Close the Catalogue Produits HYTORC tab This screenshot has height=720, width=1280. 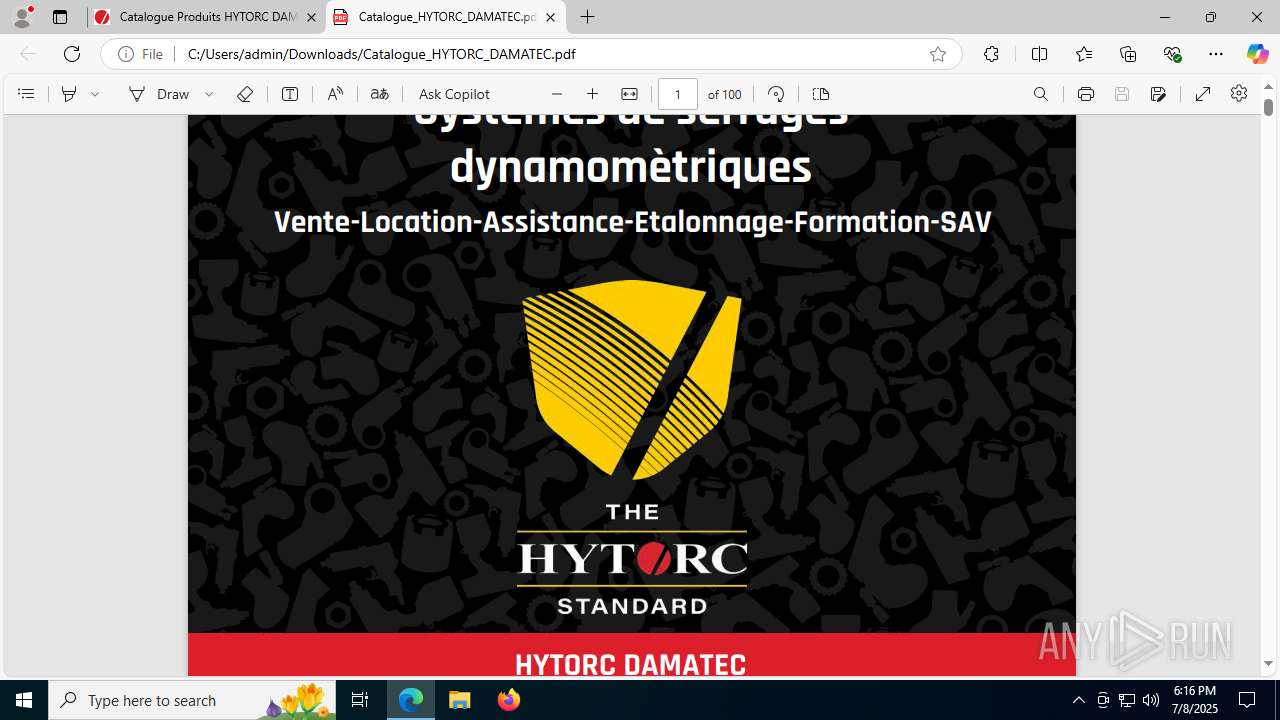coord(311,17)
